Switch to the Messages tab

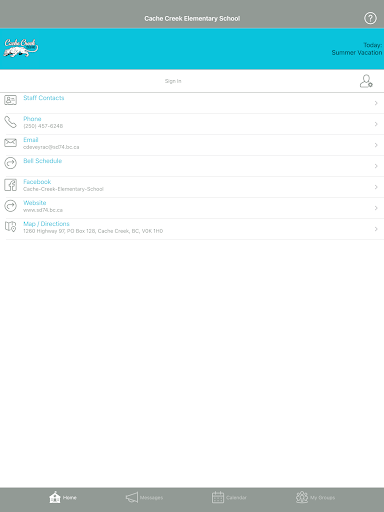click(144, 497)
